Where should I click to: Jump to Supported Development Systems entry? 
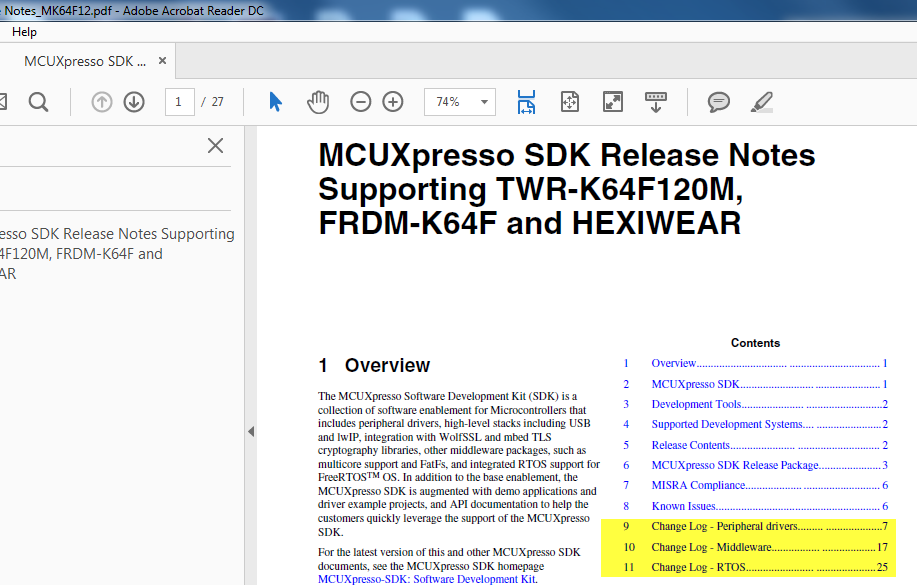tap(756, 424)
